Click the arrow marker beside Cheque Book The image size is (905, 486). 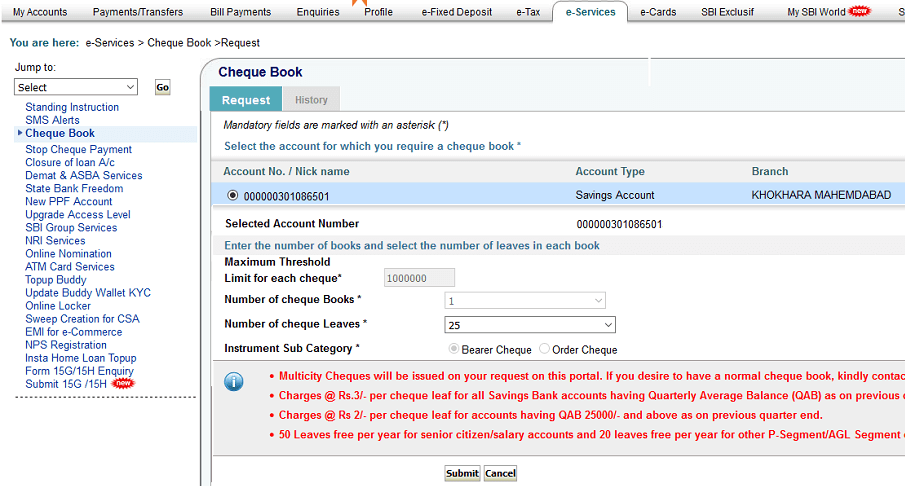(x=20, y=133)
